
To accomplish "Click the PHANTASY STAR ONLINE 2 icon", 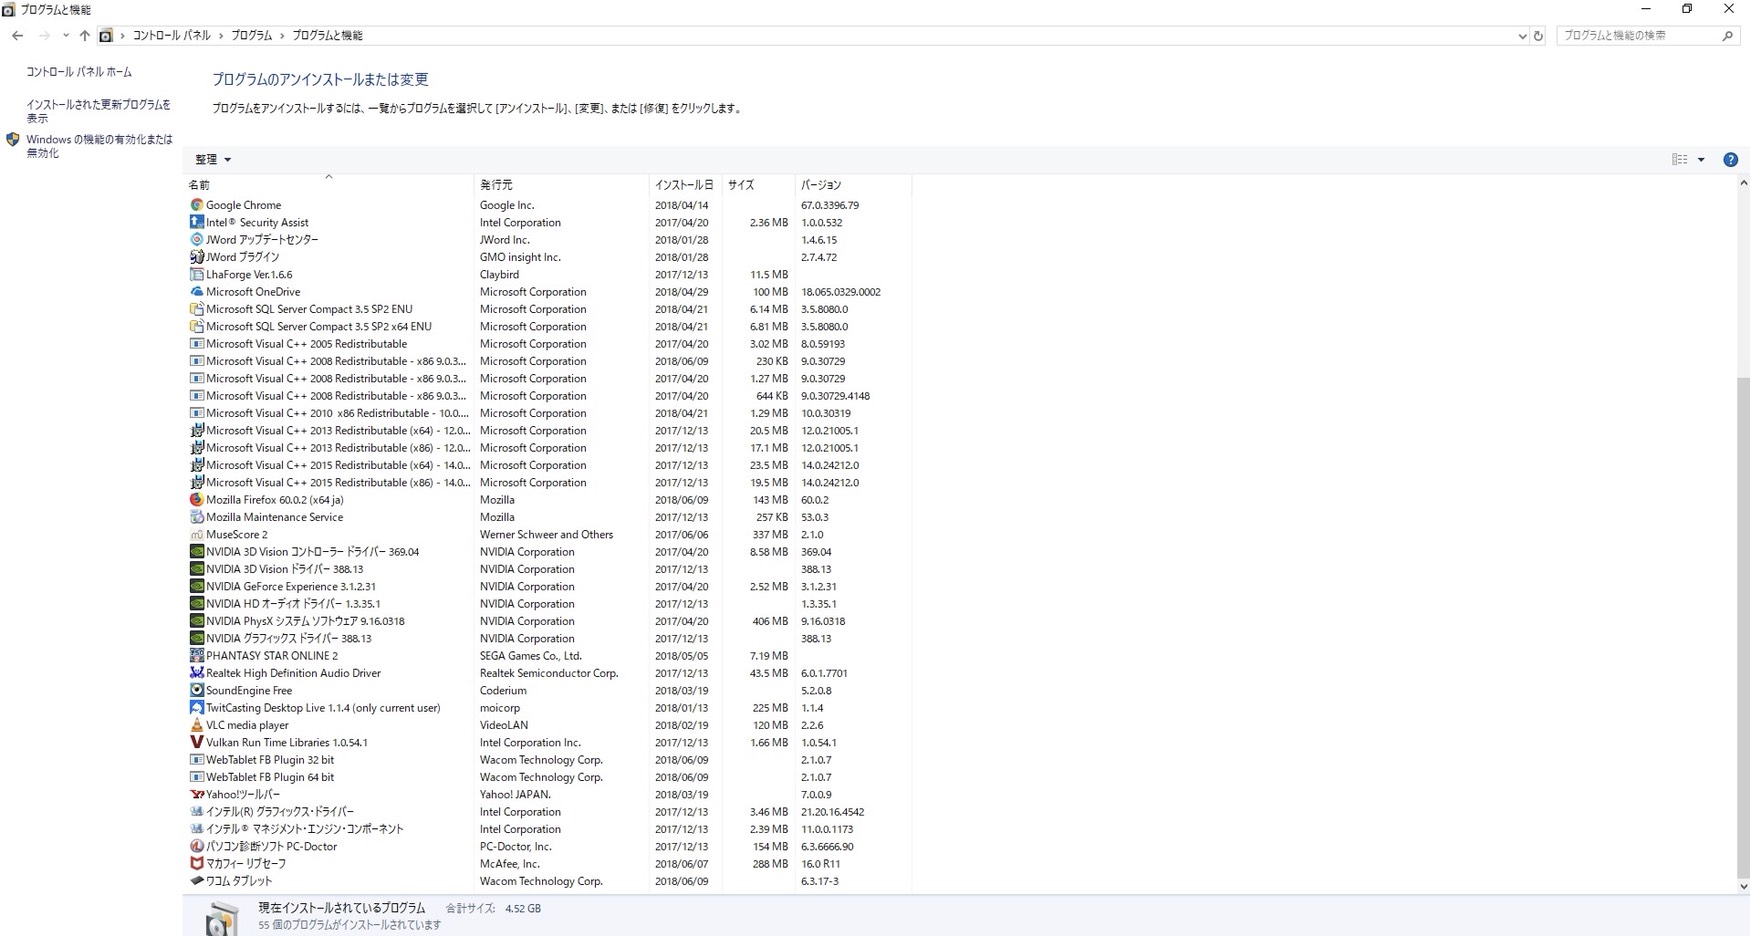I will (197, 656).
